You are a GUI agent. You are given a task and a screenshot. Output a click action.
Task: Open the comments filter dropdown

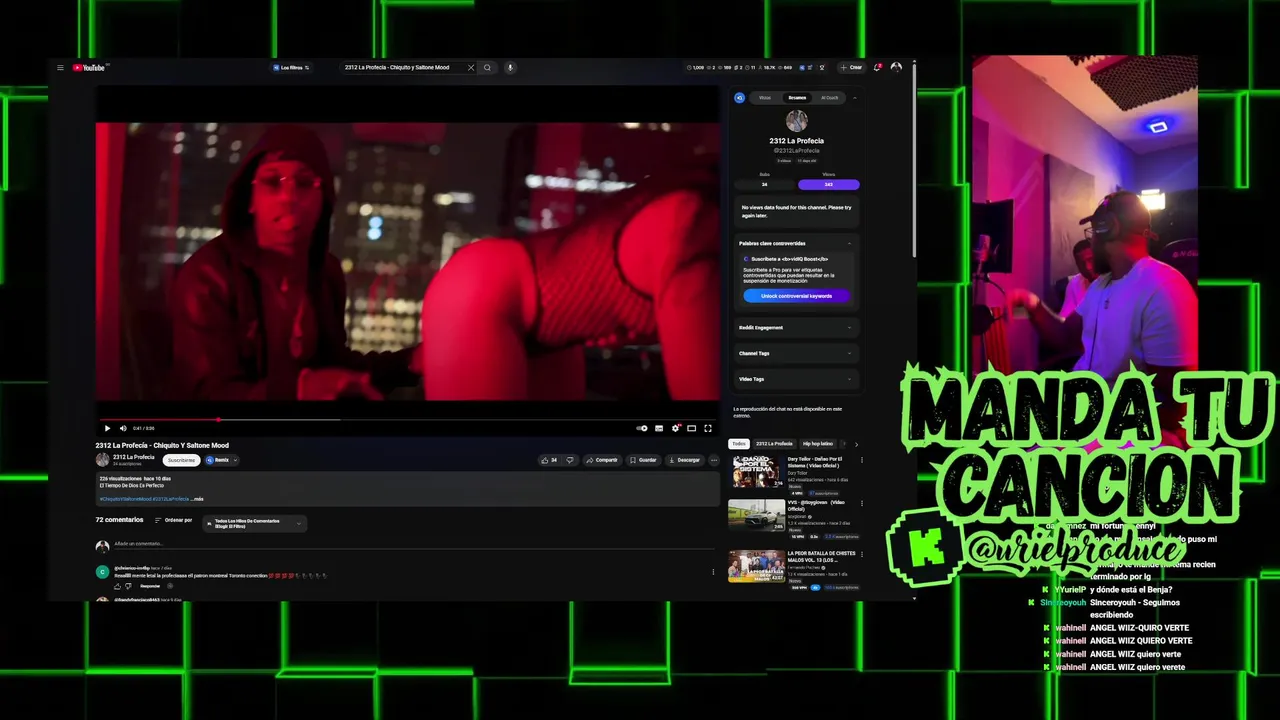254,523
